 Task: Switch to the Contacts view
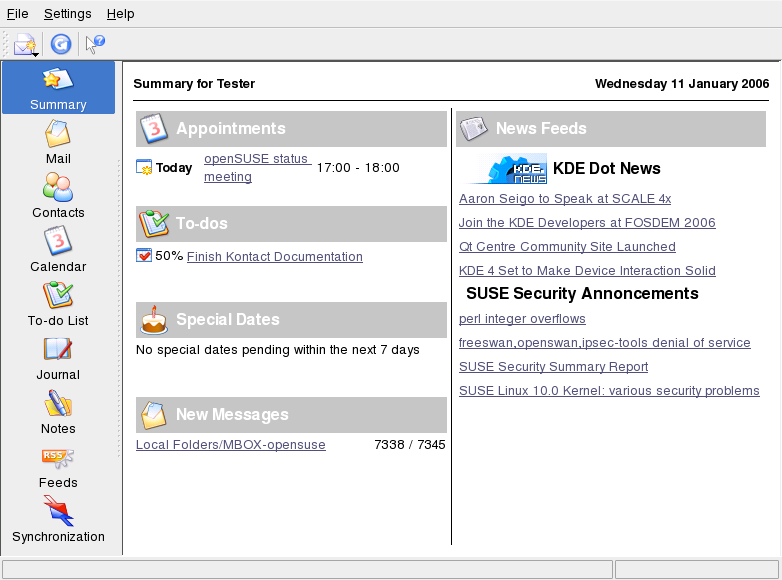(x=58, y=196)
